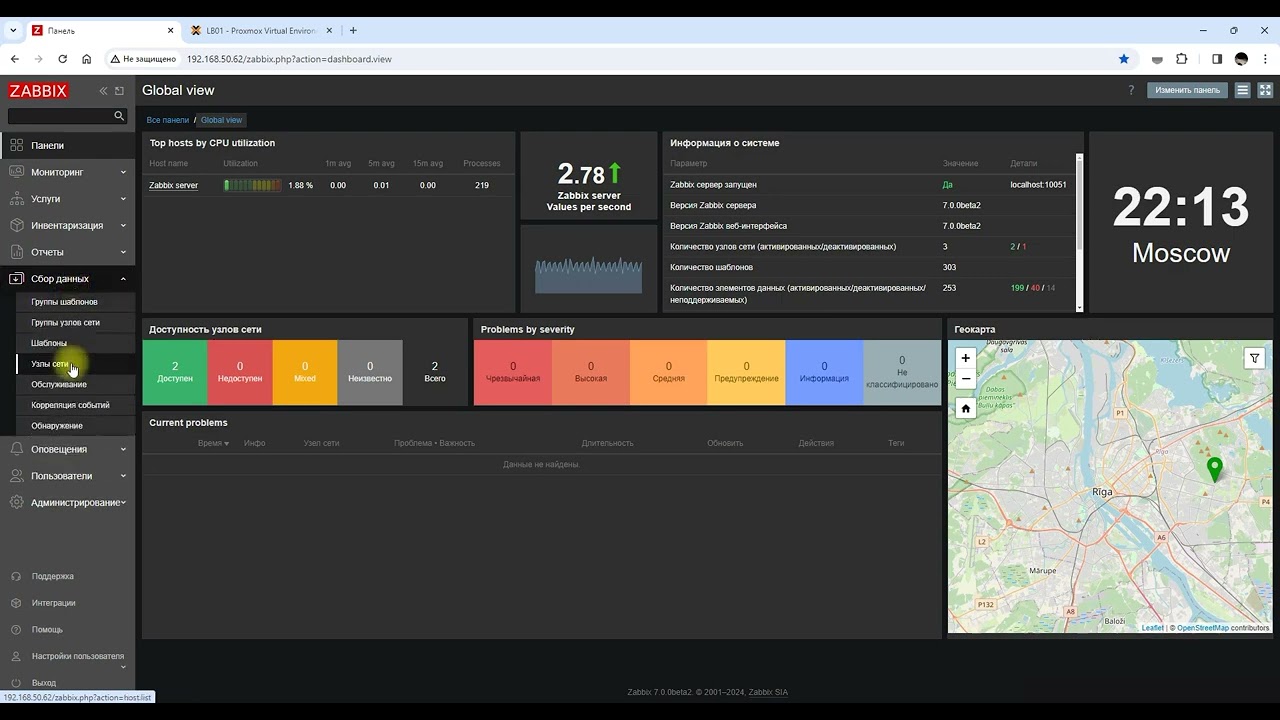Expand the Мониторинг menu chevron
The image size is (1280, 720).
123,172
